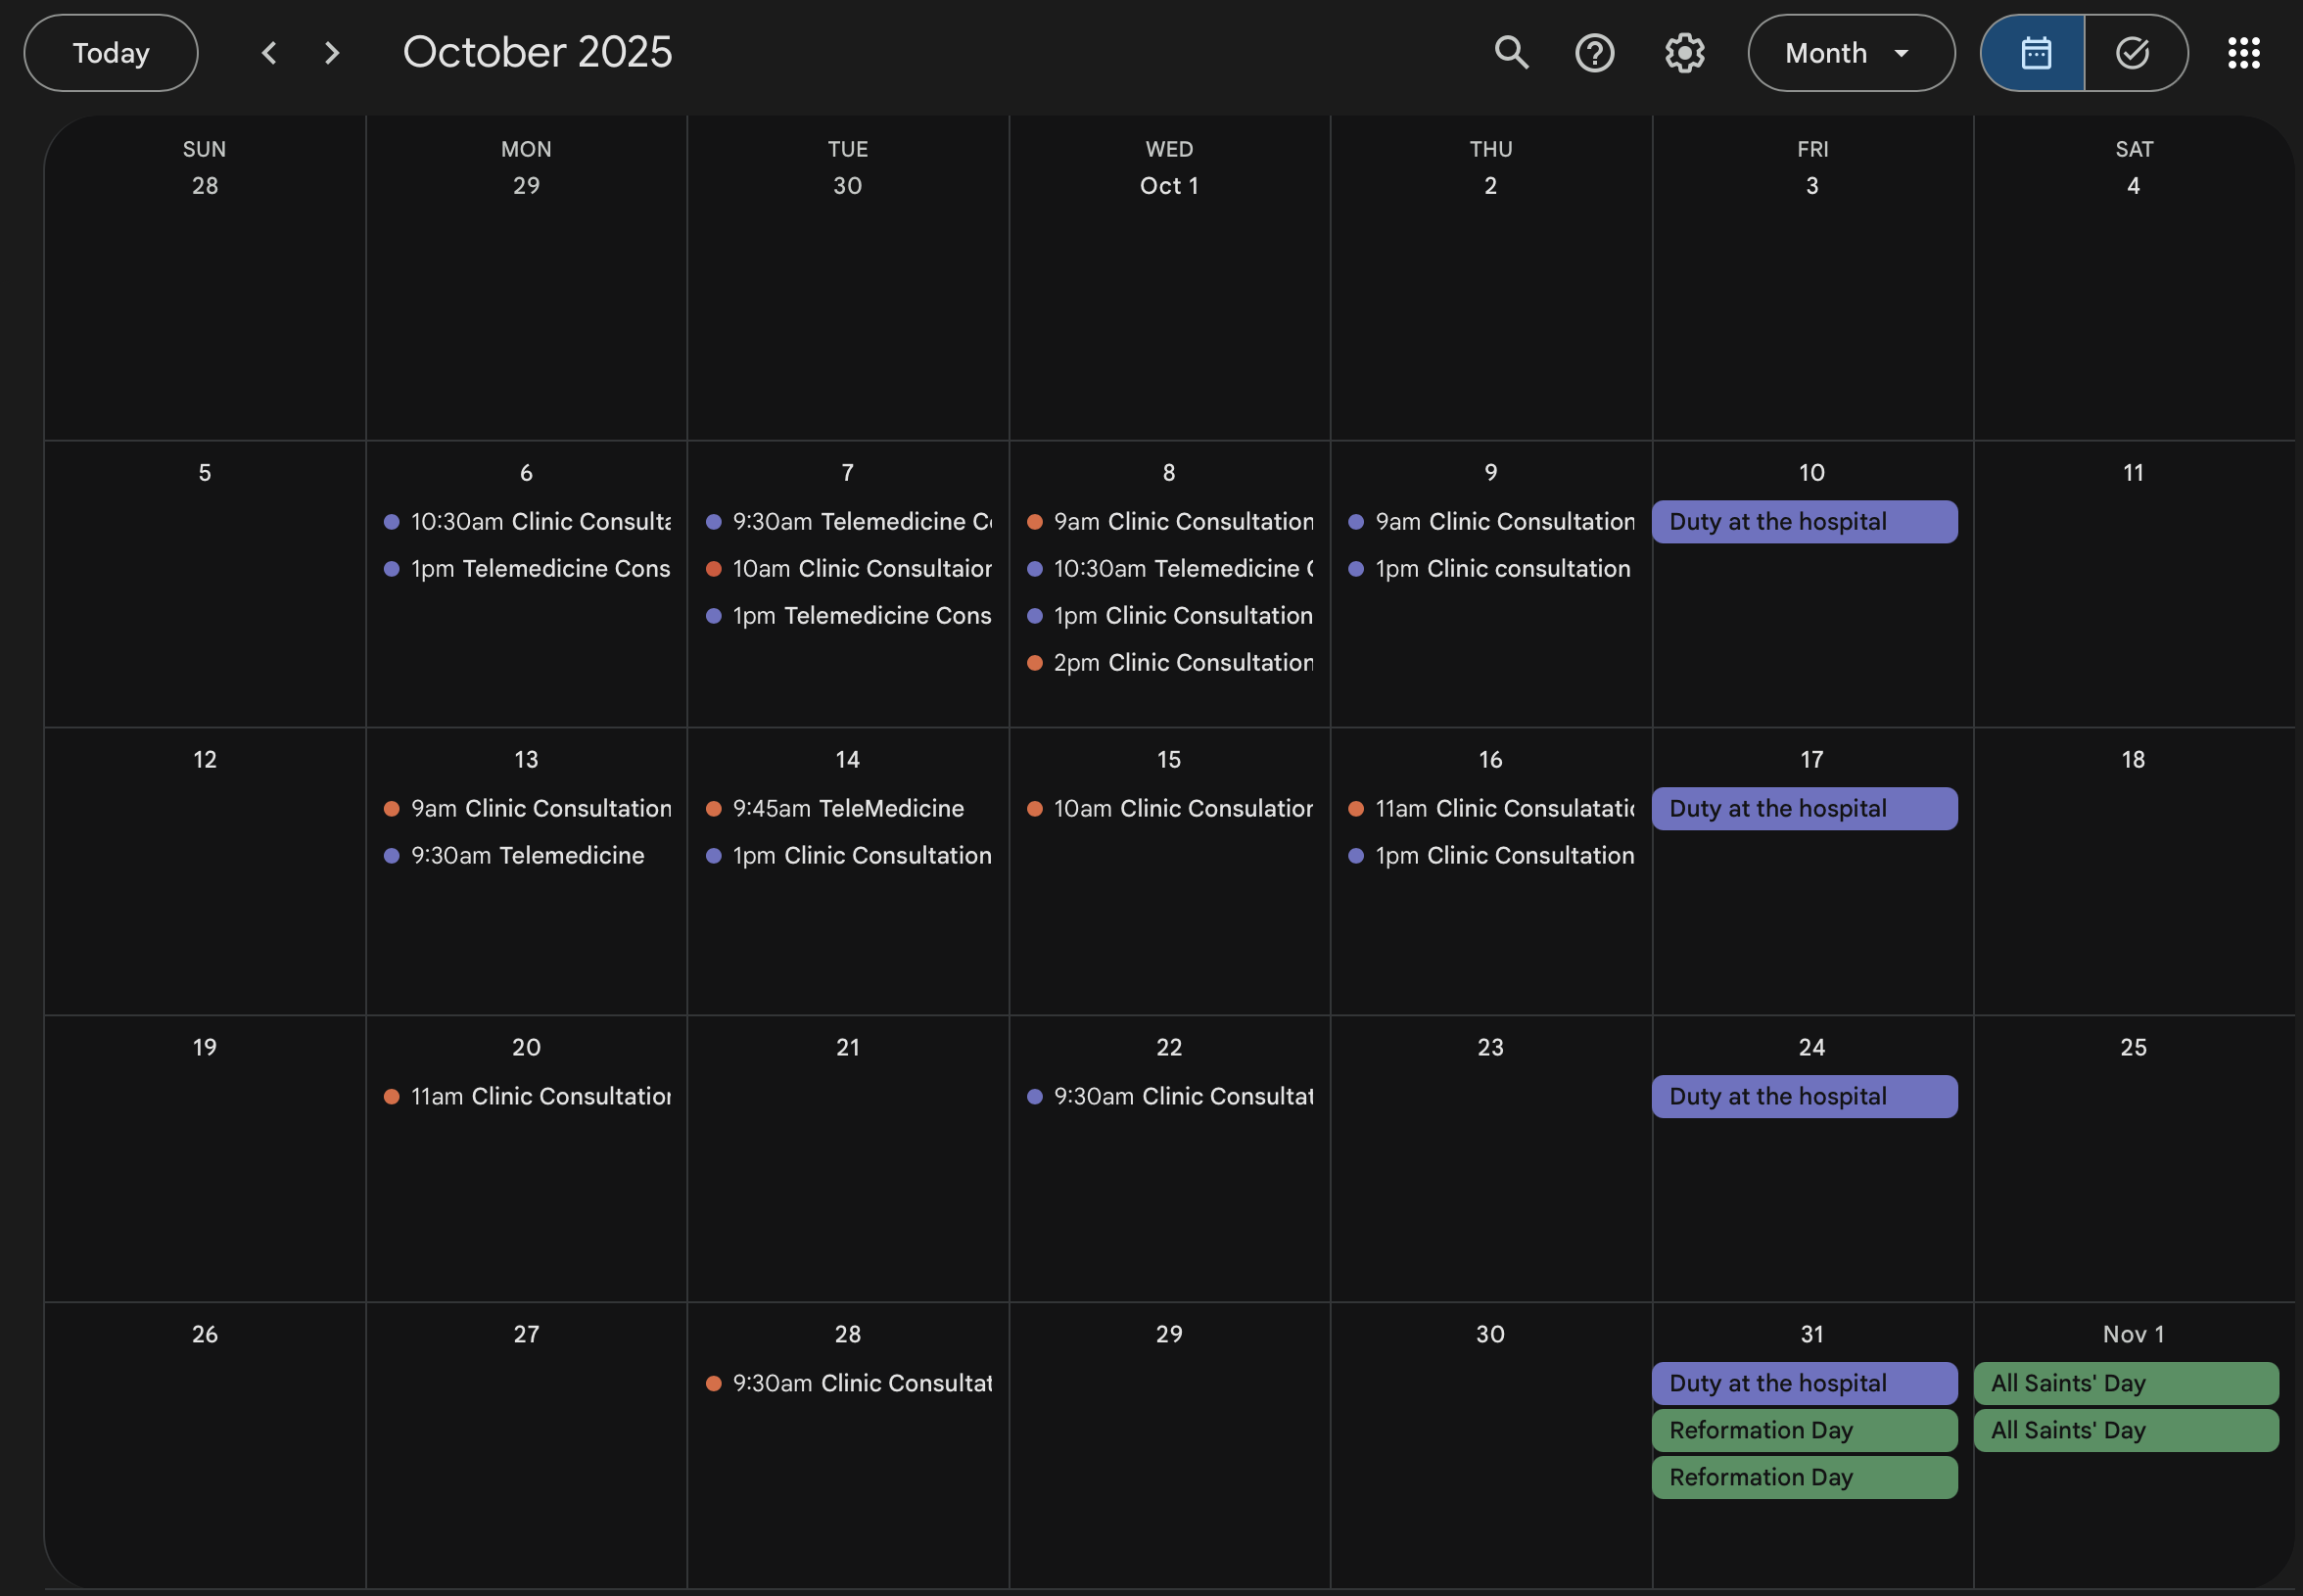Open first All Saints' Day event
The image size is (2303, 1596).
pyautogui.click(x=2126, y=1384)
